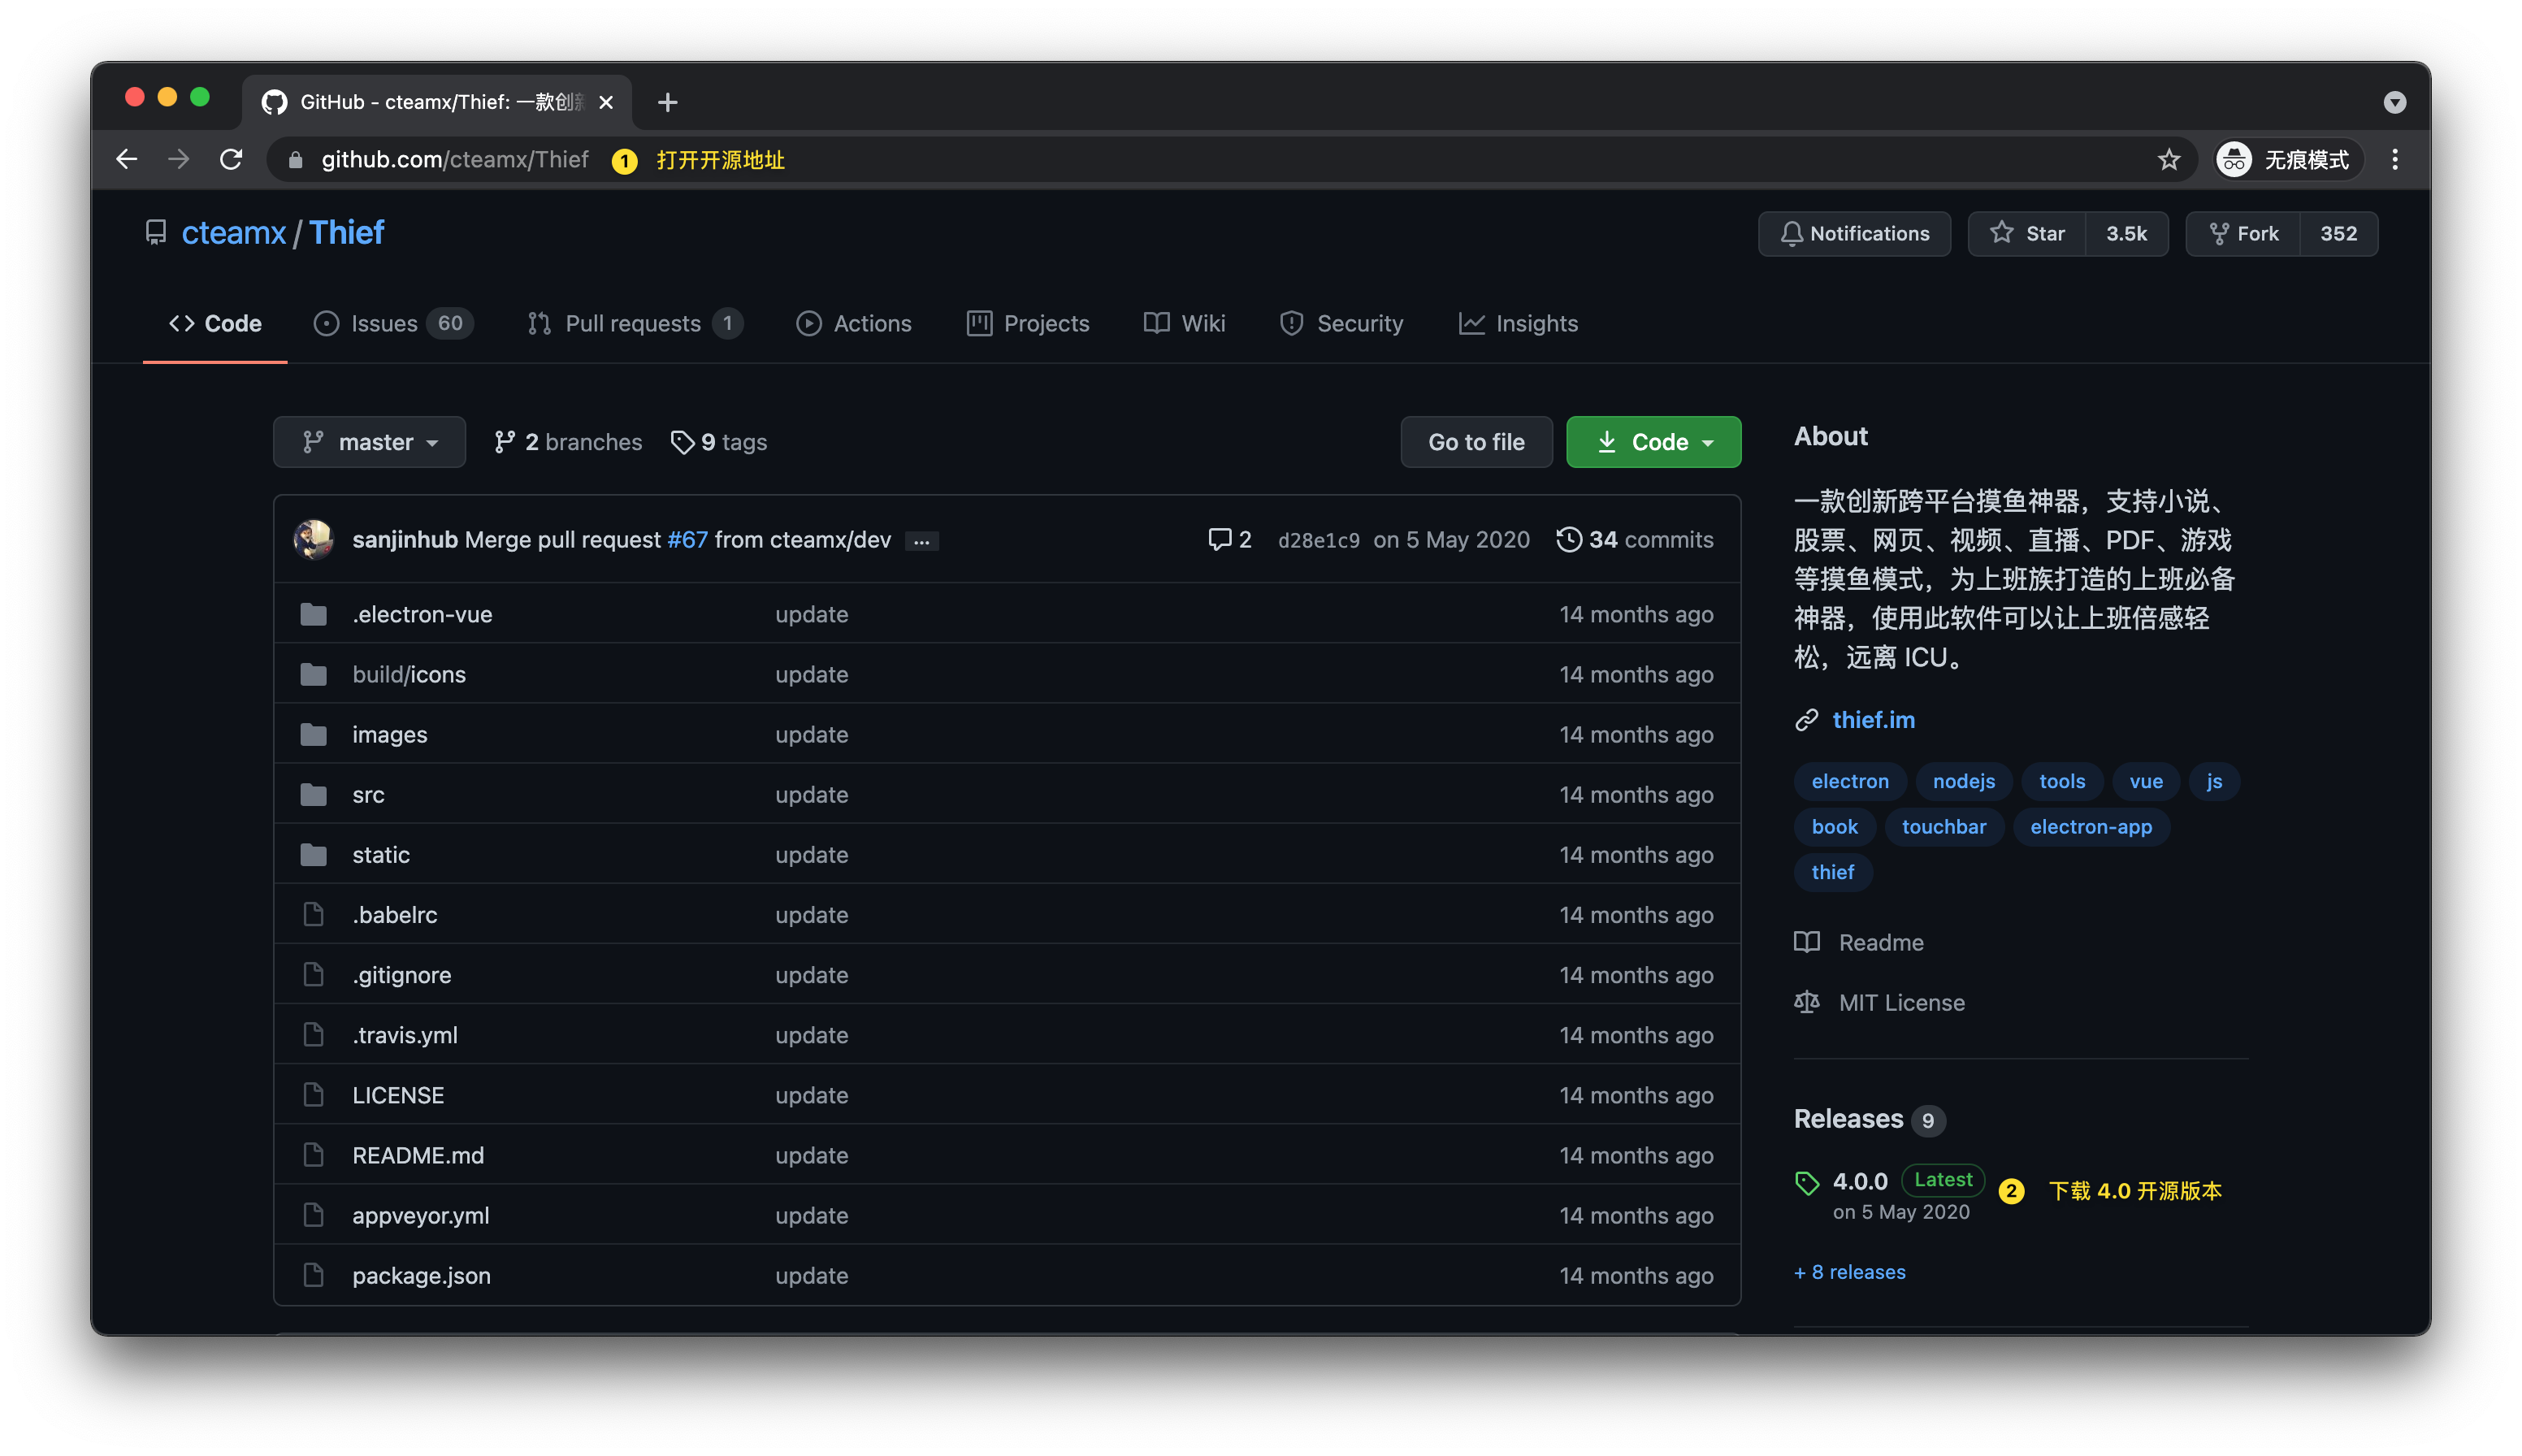Click the nodejs topic tag

(1963, 780)
